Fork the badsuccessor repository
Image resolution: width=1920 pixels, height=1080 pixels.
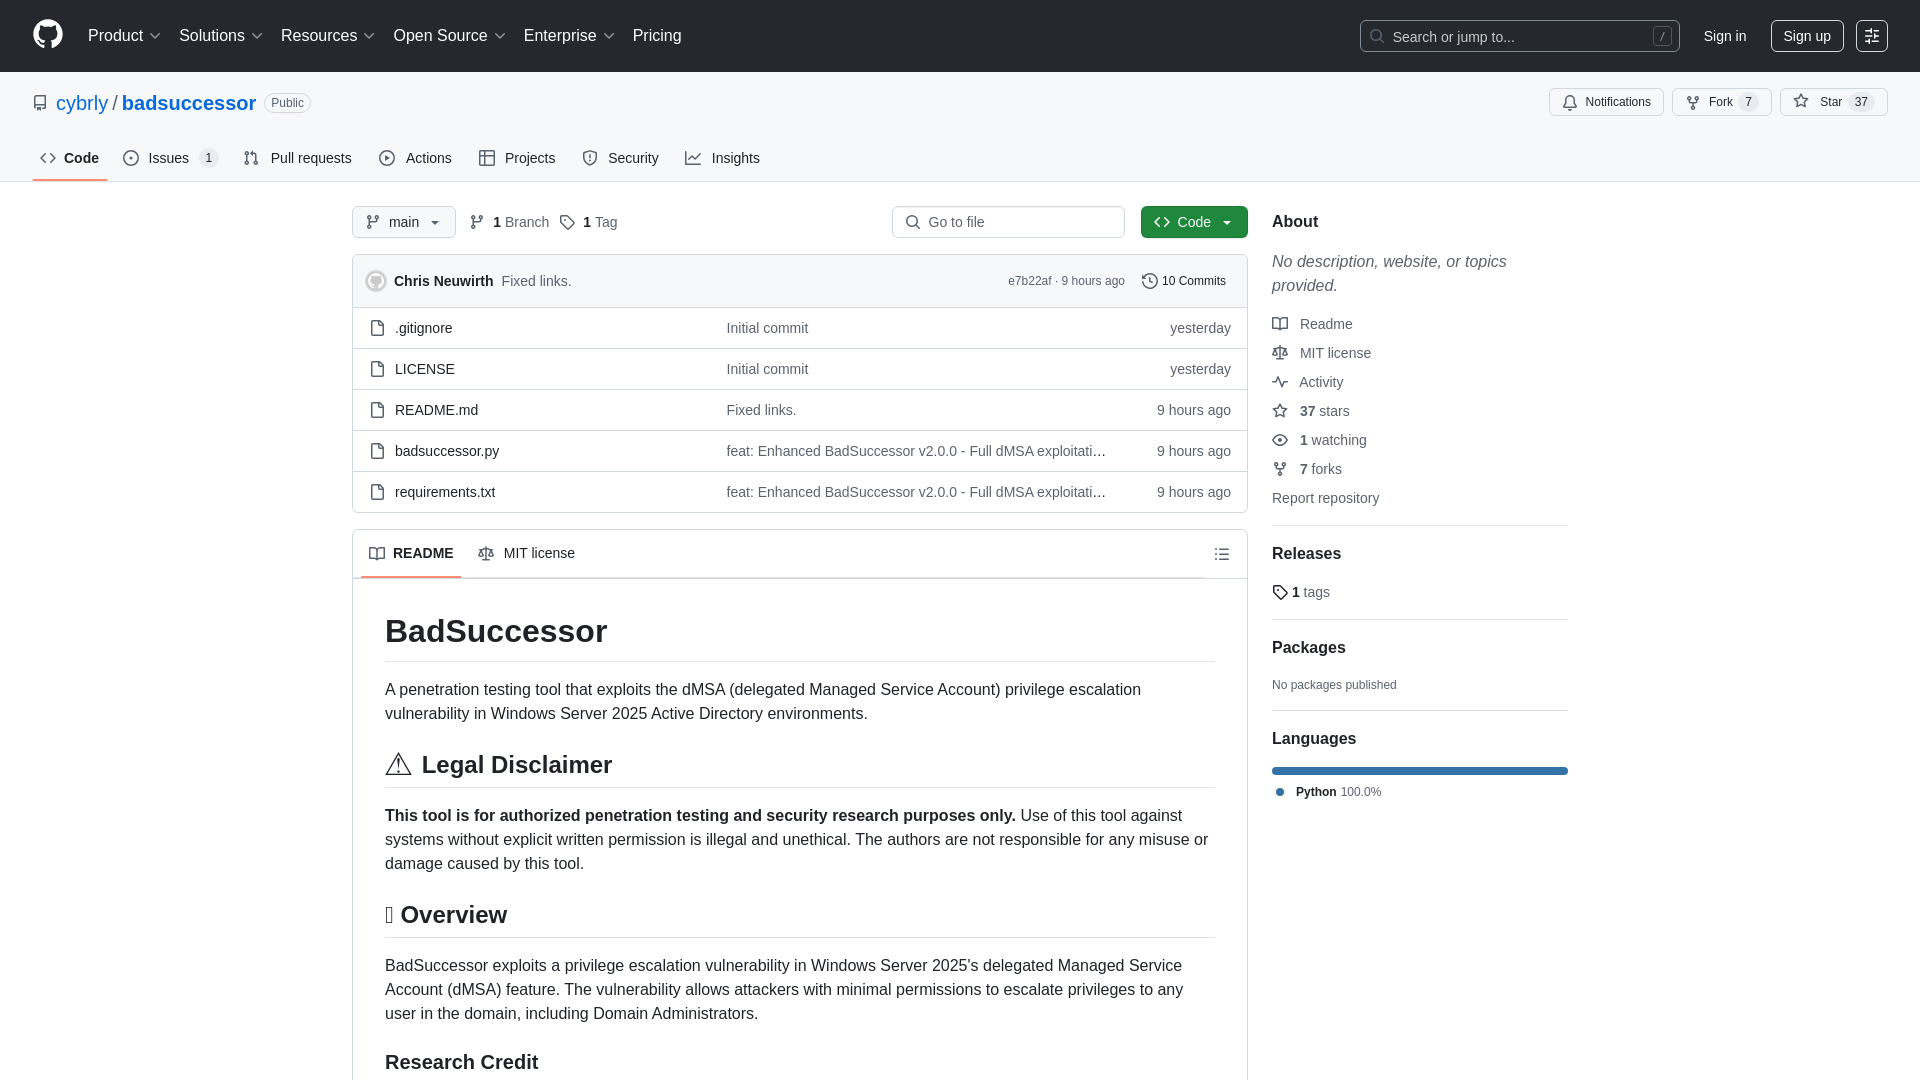tap(1721, 102)
